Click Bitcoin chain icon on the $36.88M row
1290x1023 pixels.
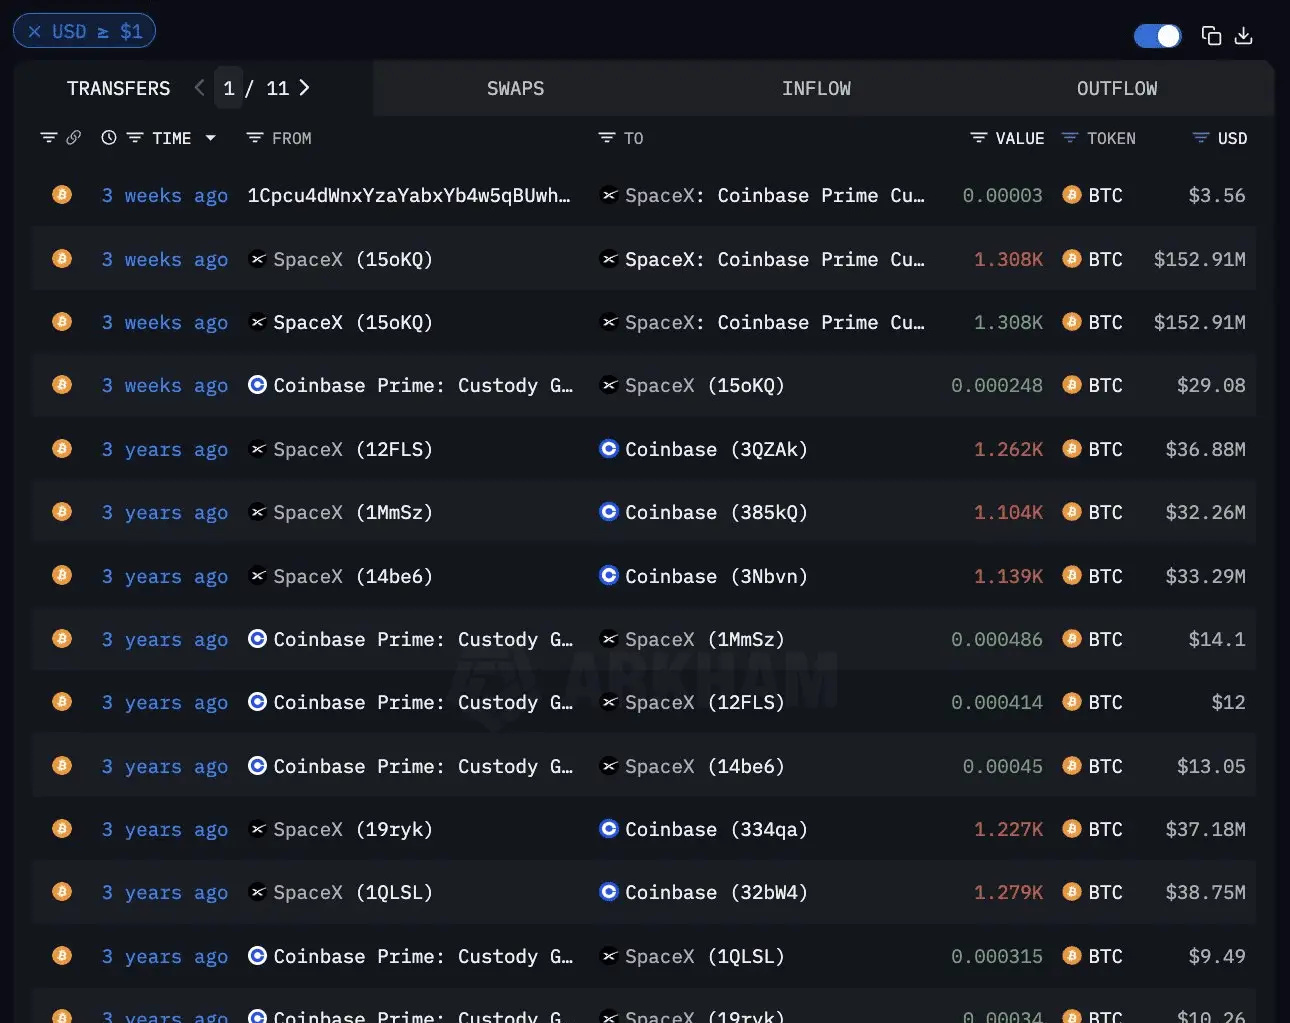coord(62,449)
